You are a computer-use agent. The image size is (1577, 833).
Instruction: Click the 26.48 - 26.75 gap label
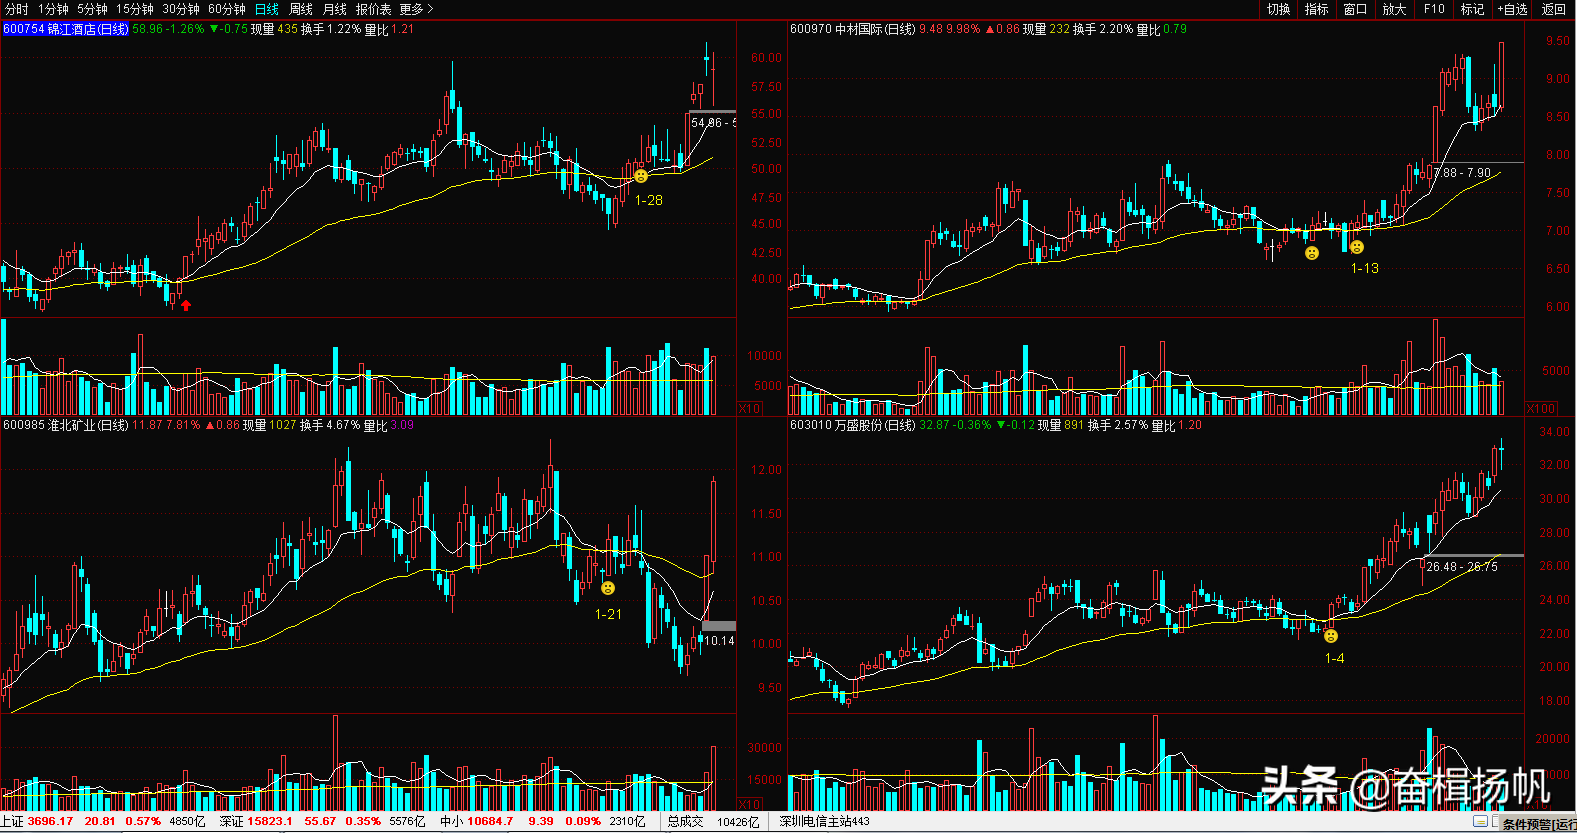pos(1462,566)
